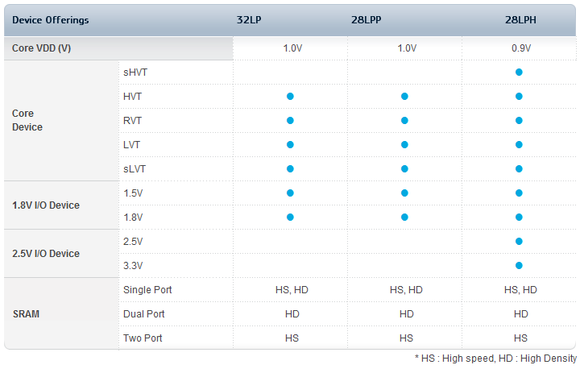Click the RVT row label
This screenshot has height=369, width=580.
point(132,121)
